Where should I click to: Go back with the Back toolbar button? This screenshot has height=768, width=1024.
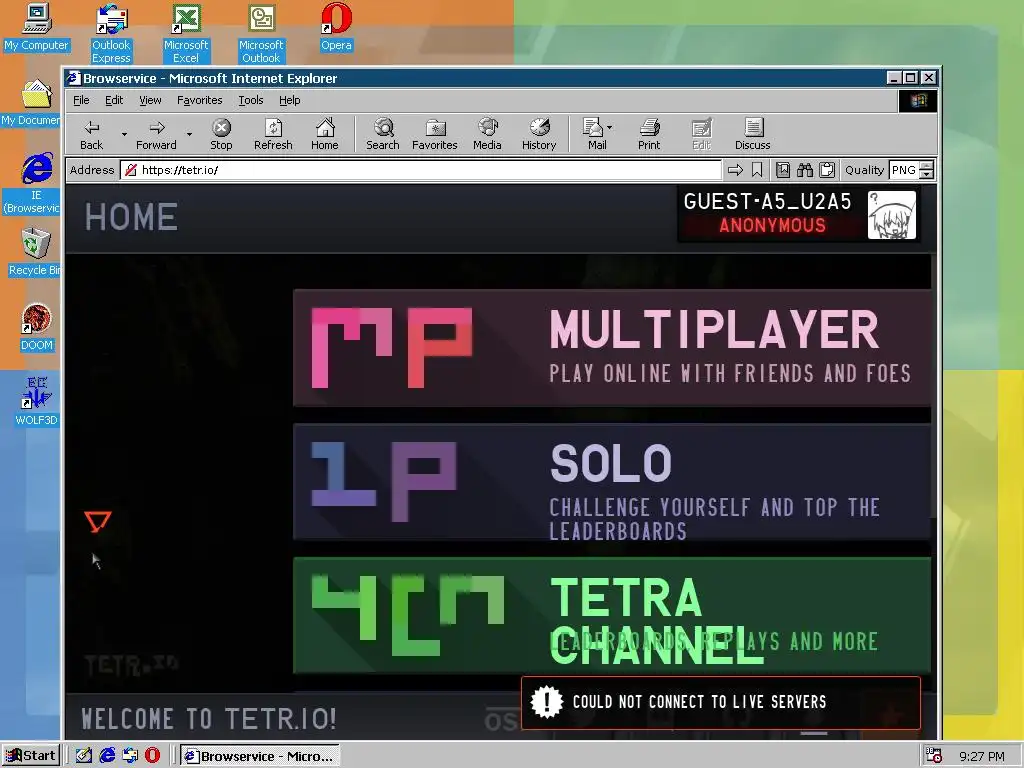pos(91,135)
